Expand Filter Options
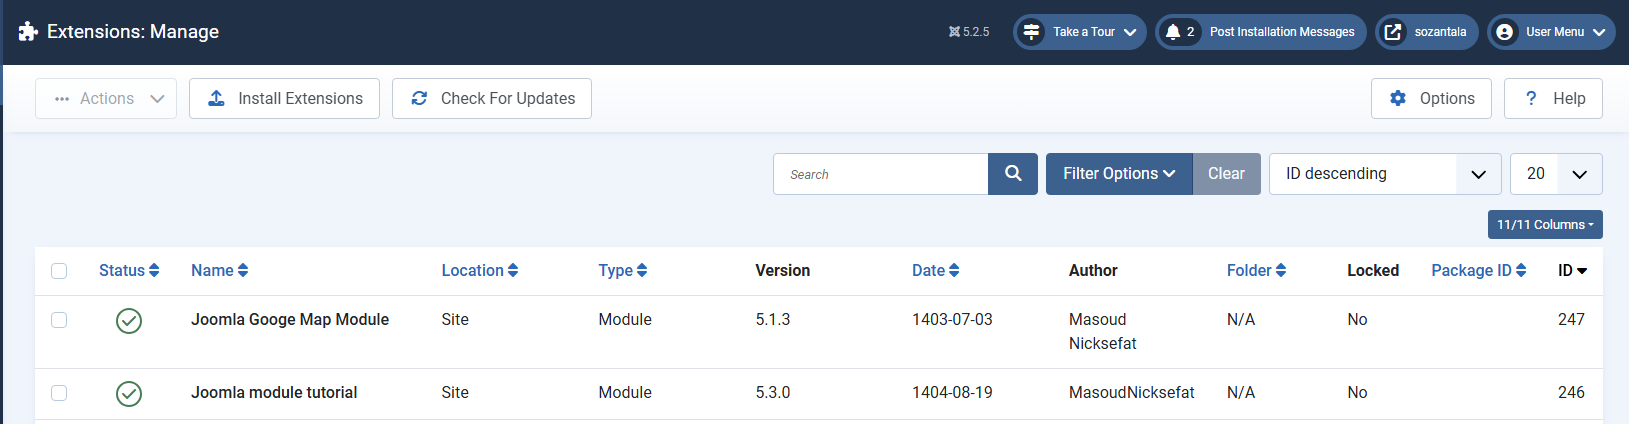This screenshot has width=1629, height=424. coord(1119,174)
